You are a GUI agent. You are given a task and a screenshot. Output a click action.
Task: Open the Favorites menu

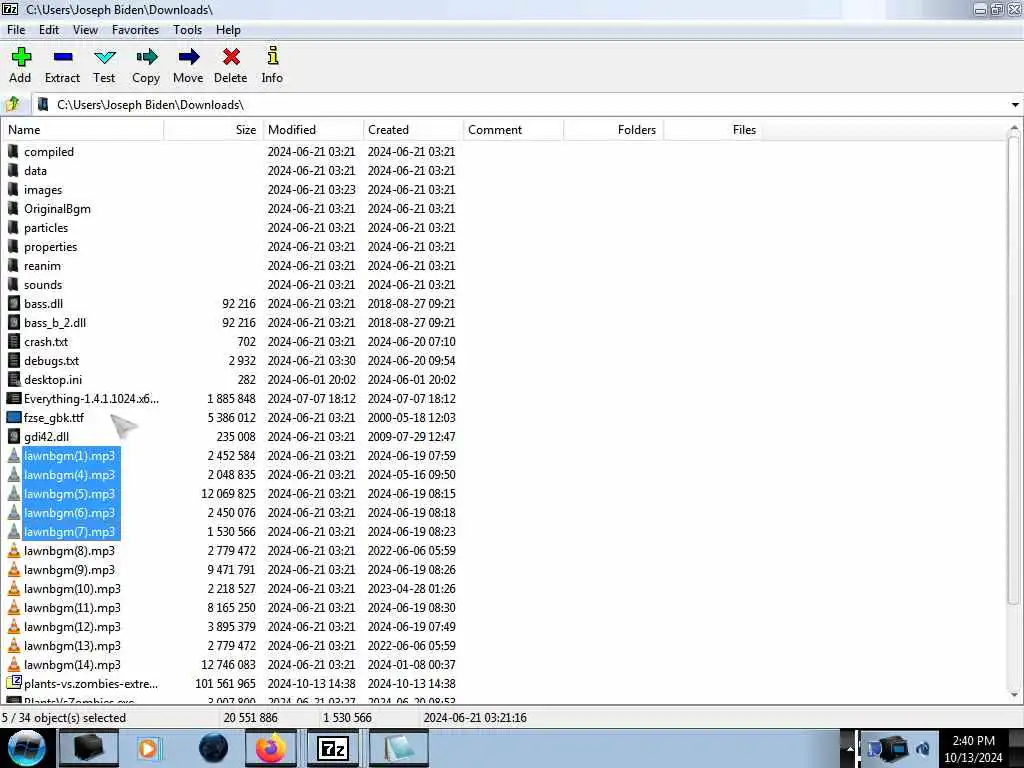point(135,30)
